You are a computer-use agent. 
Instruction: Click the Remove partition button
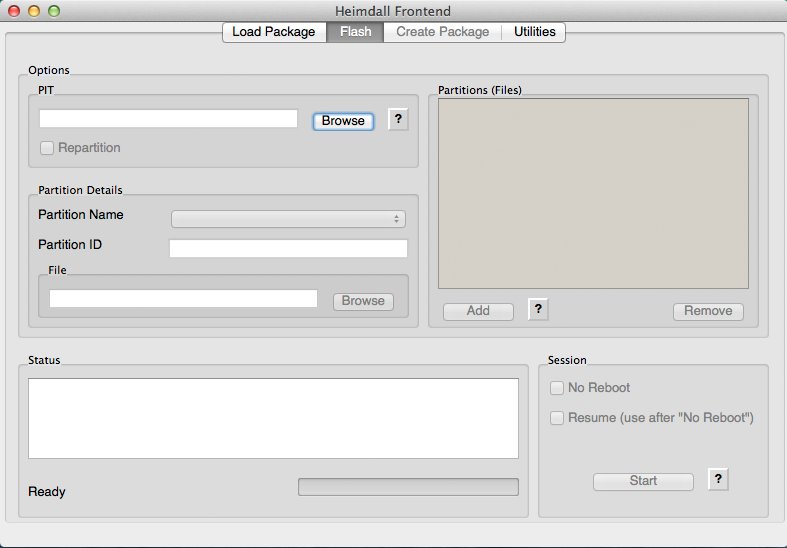coord(708,311)
